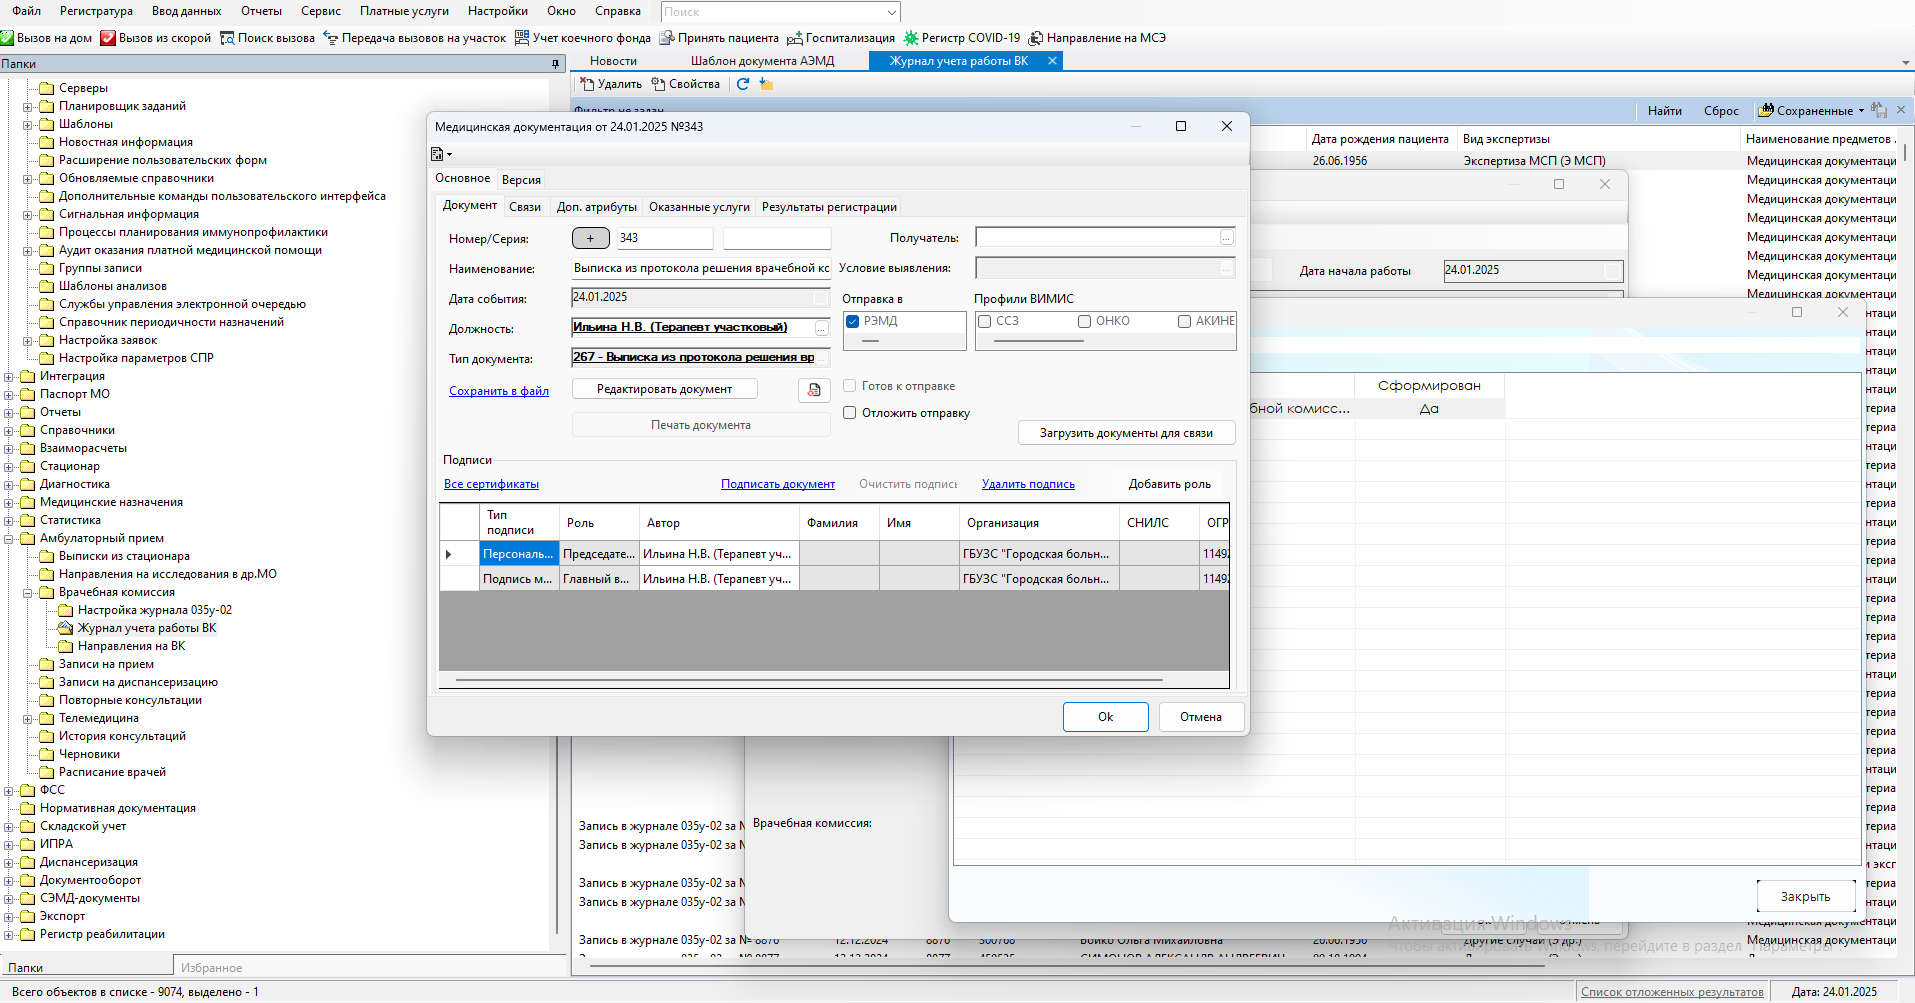Collapse the Амбулаторный прием tree node
This screenshot has height=1003, width=1915.
tap(9, 538)
